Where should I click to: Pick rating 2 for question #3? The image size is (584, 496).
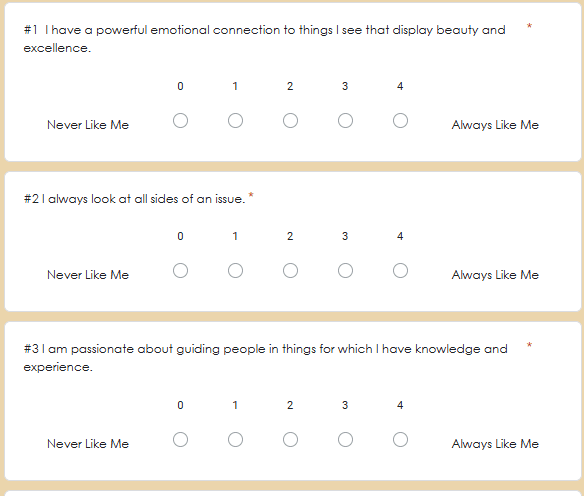pyautogui.click(x=290, y=440)
